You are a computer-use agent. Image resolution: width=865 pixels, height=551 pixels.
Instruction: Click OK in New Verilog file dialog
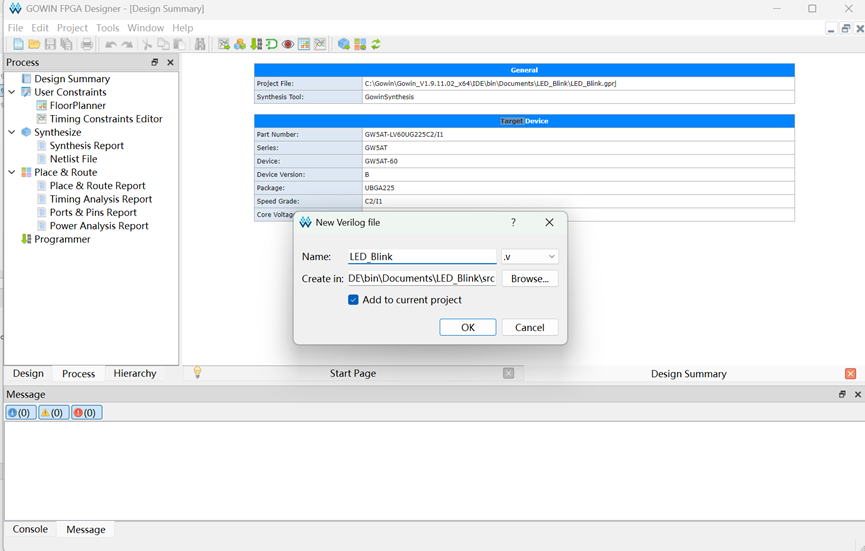[468, 327]
